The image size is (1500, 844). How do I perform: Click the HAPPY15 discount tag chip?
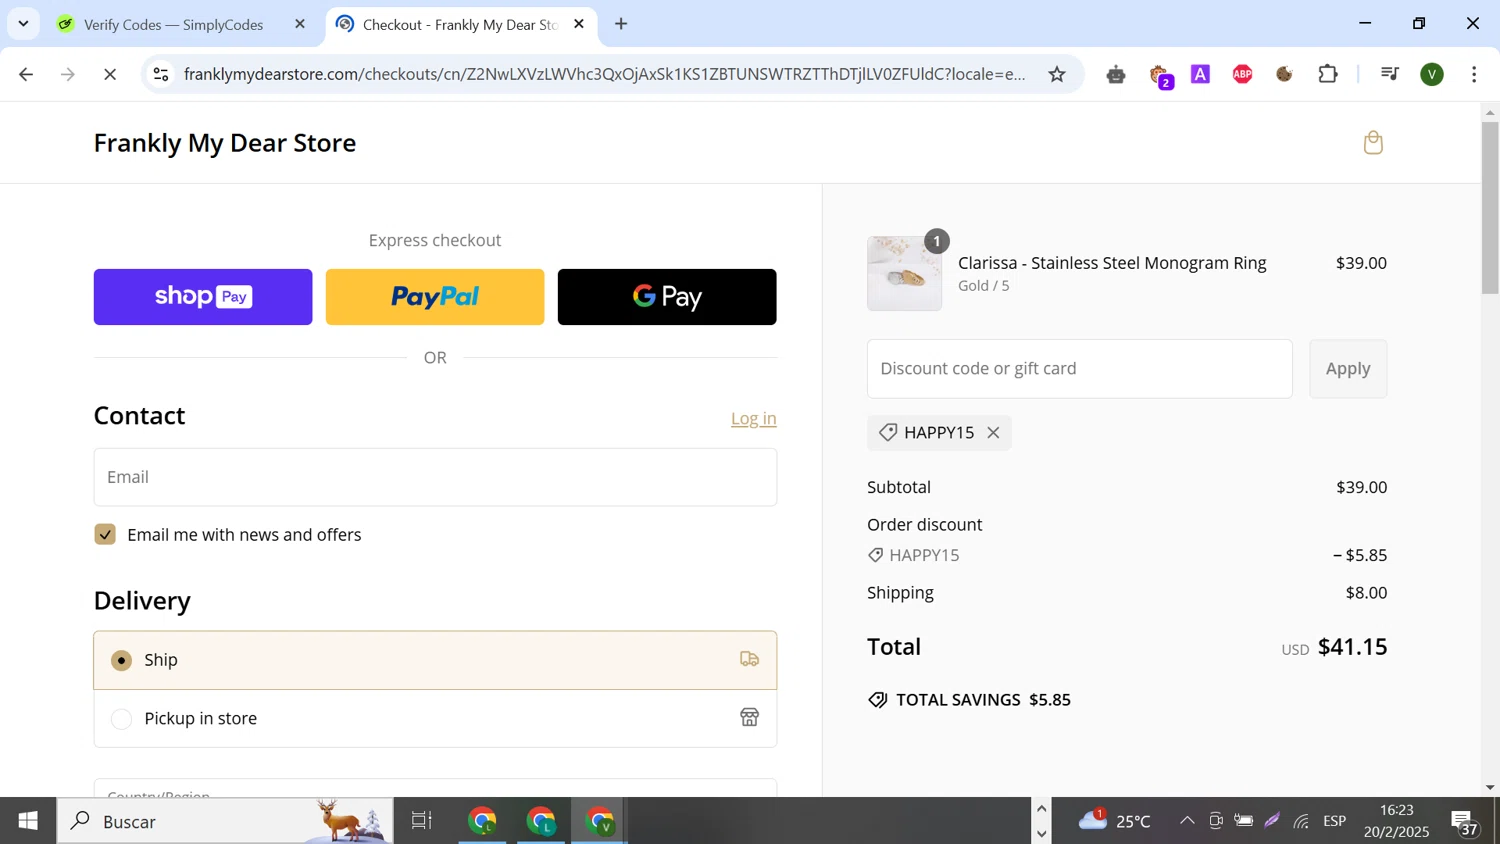click(939, 433)
